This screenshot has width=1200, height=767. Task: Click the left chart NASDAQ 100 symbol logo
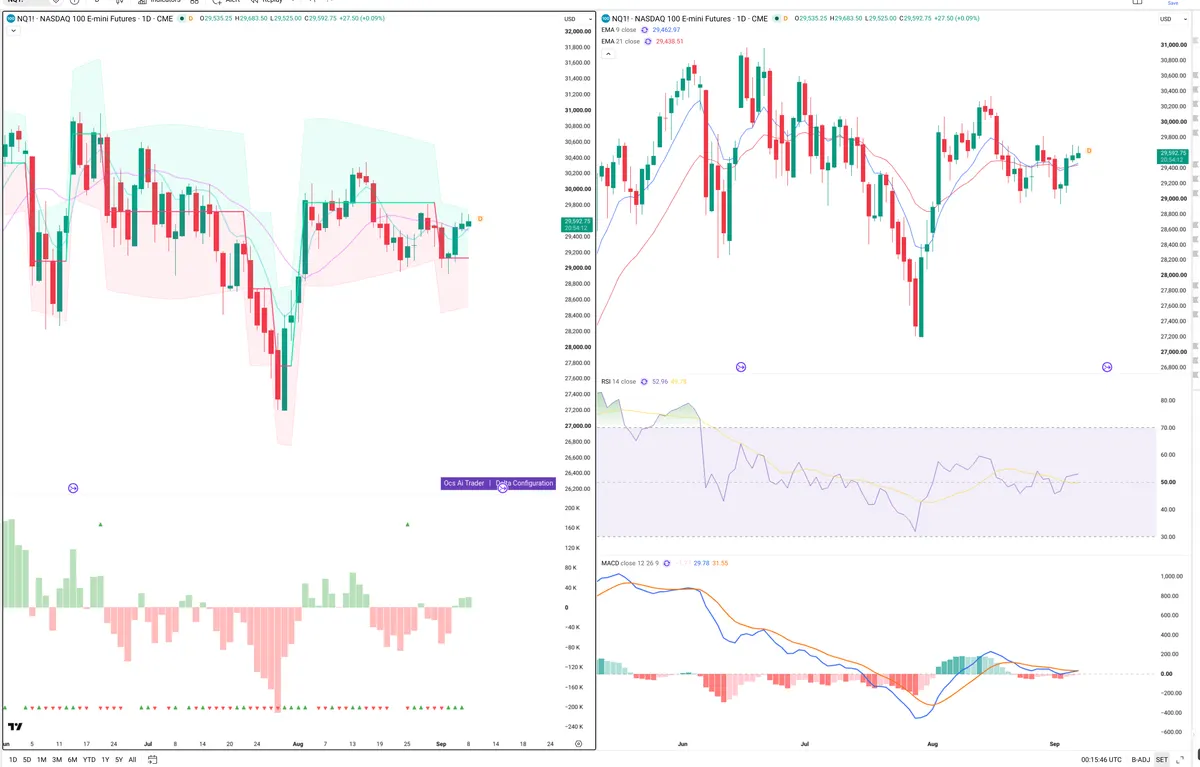point(9,19)
